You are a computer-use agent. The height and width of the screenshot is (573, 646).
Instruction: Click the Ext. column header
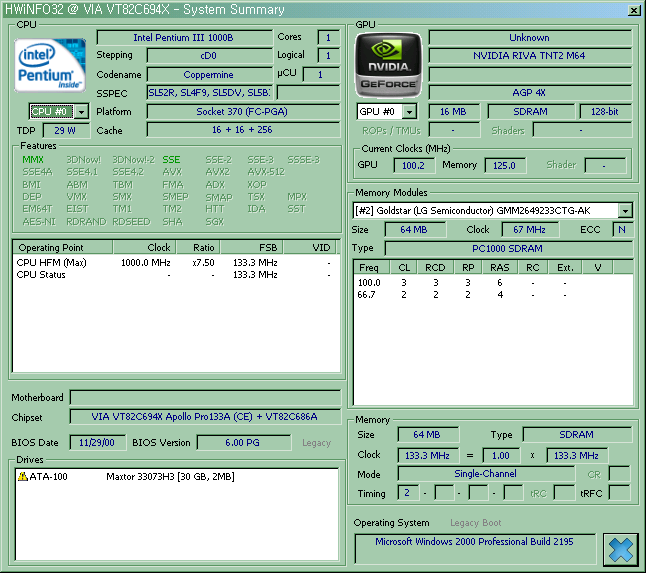(565, 267)
